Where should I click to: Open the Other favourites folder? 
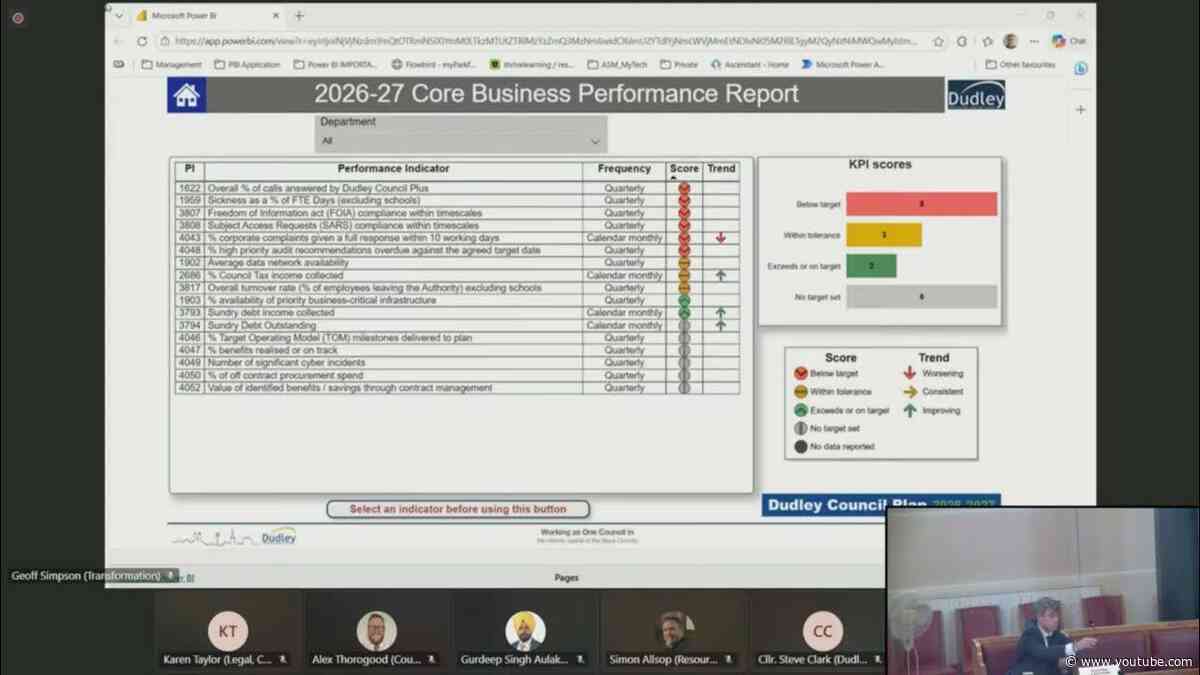click(x=1020, y=64)
